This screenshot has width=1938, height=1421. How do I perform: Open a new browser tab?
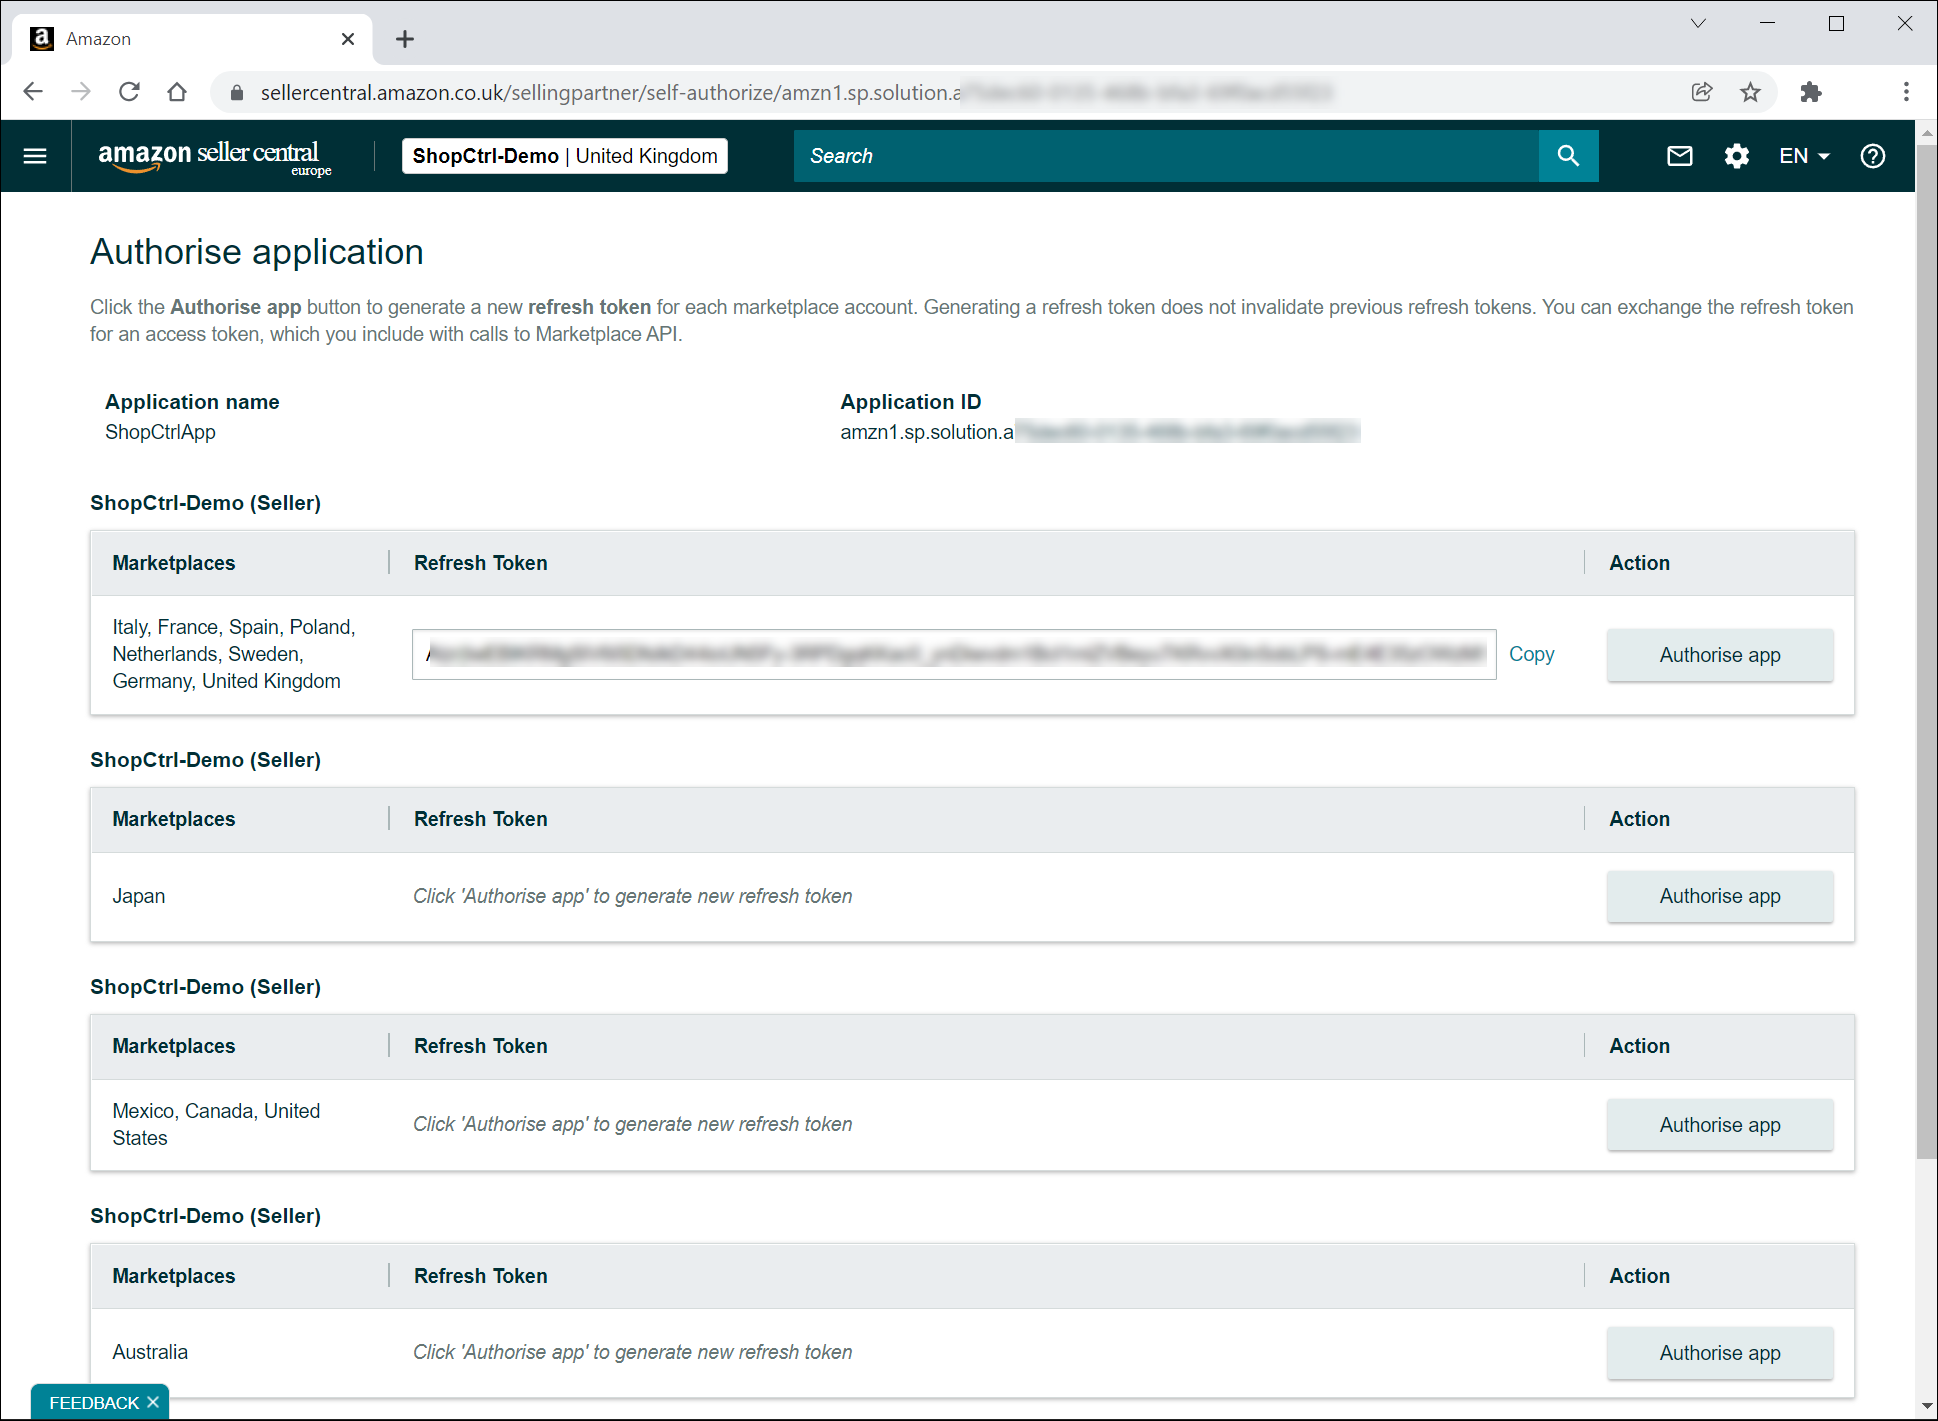click(x=404, y=39)
